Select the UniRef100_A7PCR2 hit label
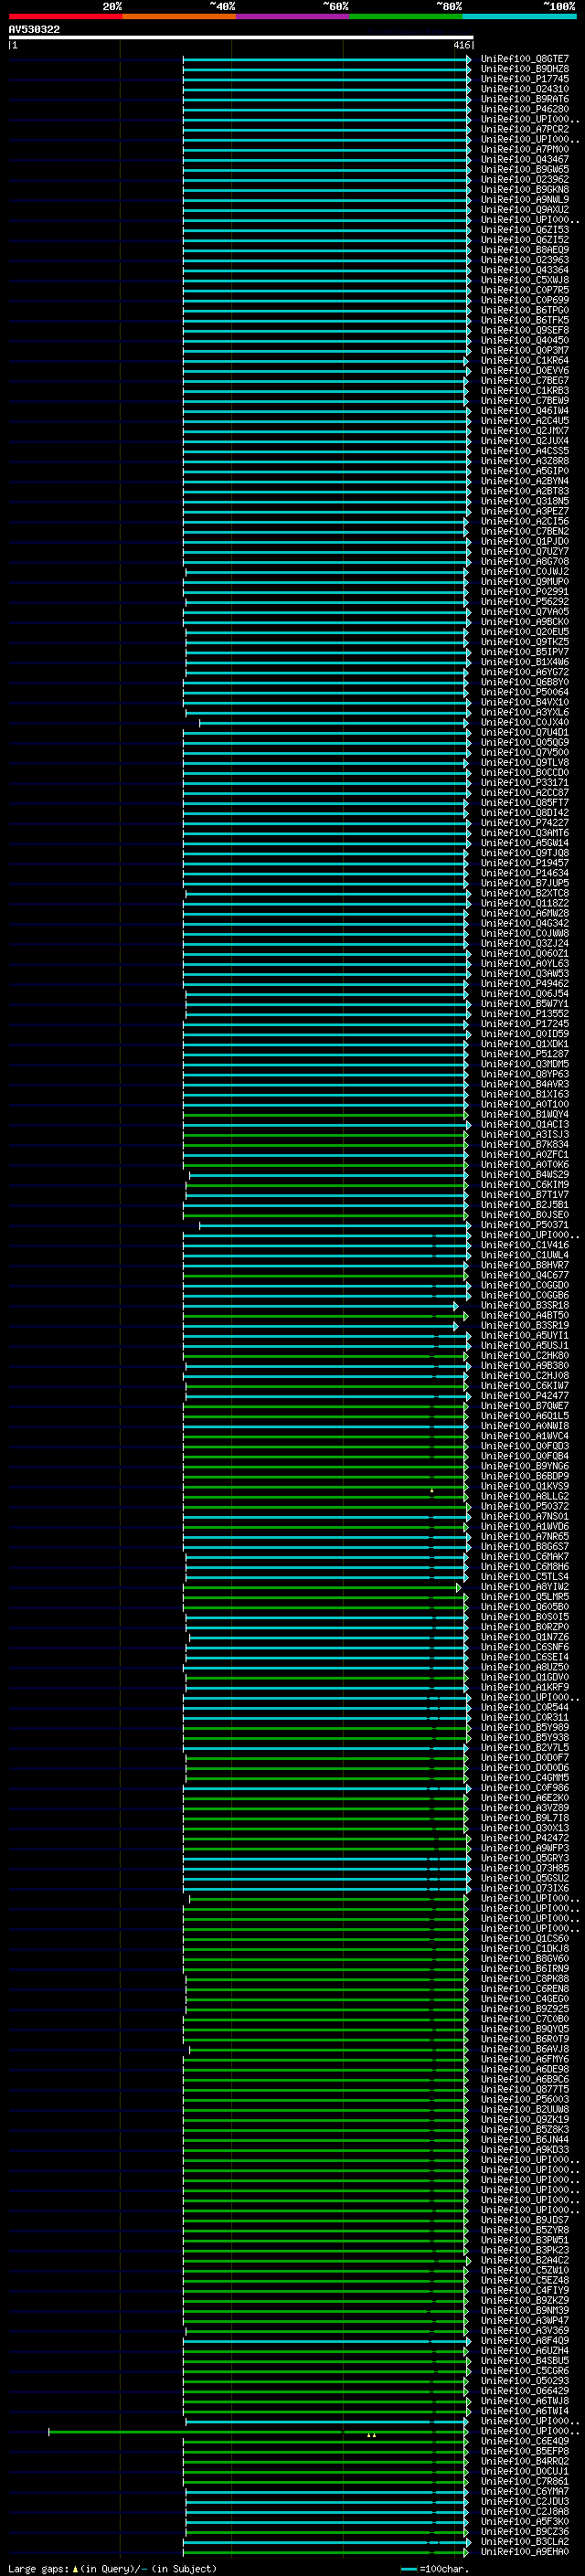Image resolution: width=585 pixels, height=2576 pixels. 524,129
